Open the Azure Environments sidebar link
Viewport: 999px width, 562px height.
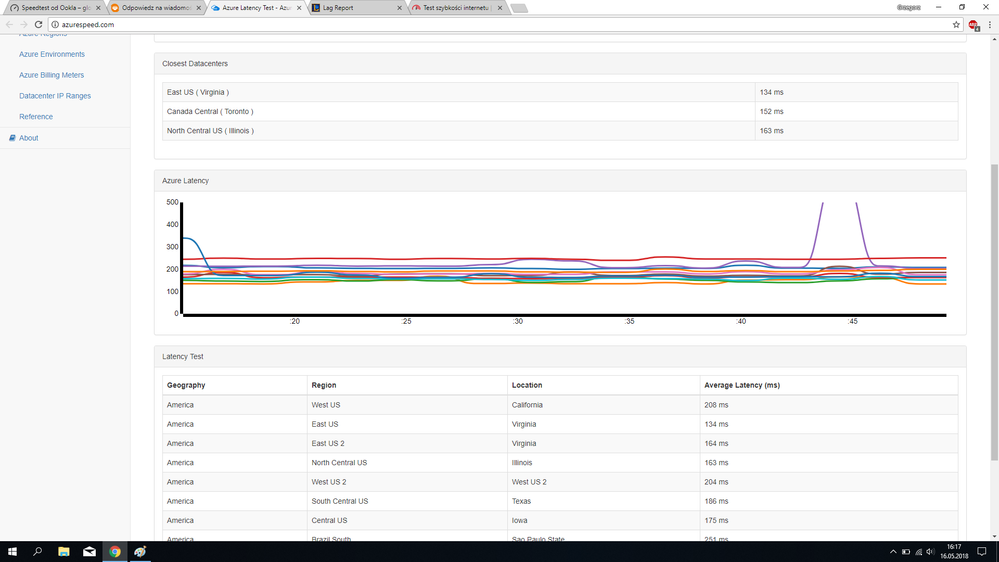[52, 54]
